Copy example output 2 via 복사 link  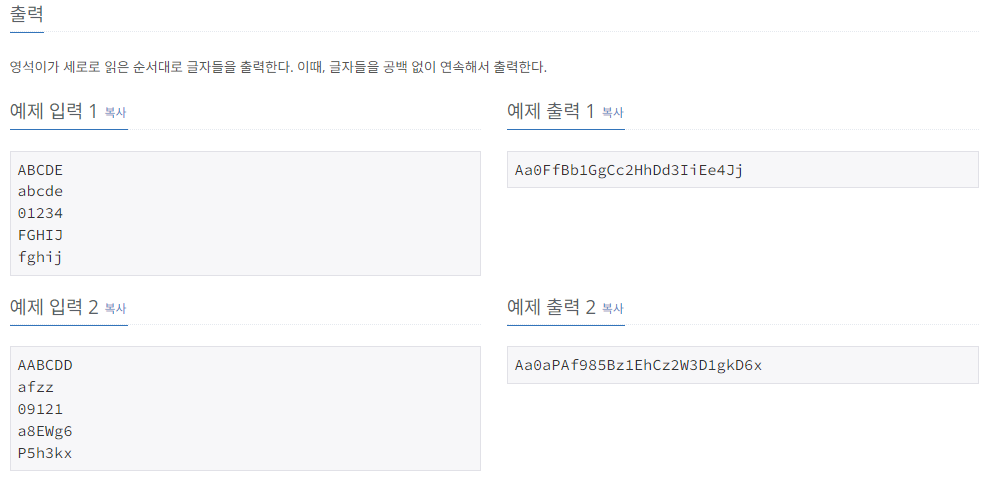[x=612, y=309]
